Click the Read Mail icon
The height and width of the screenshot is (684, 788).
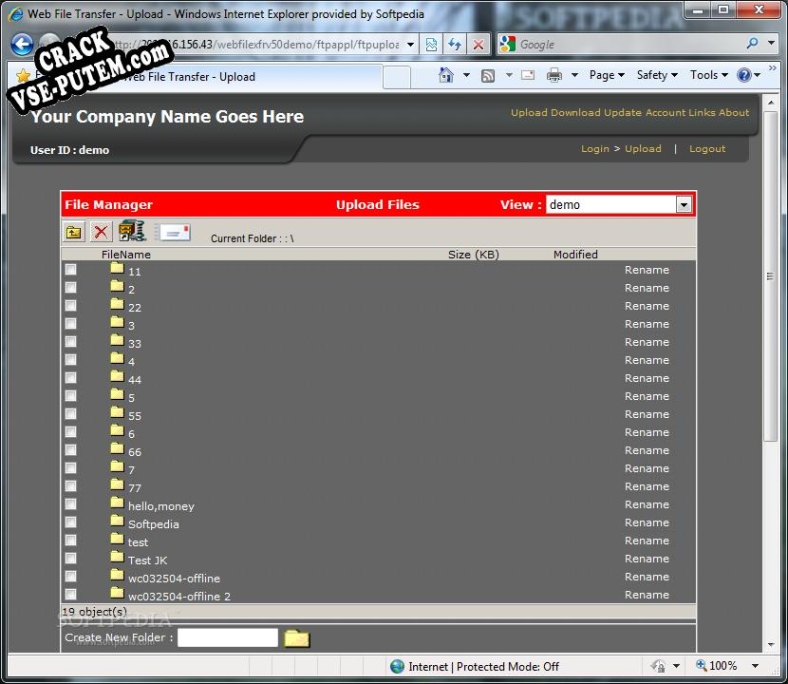528,75
